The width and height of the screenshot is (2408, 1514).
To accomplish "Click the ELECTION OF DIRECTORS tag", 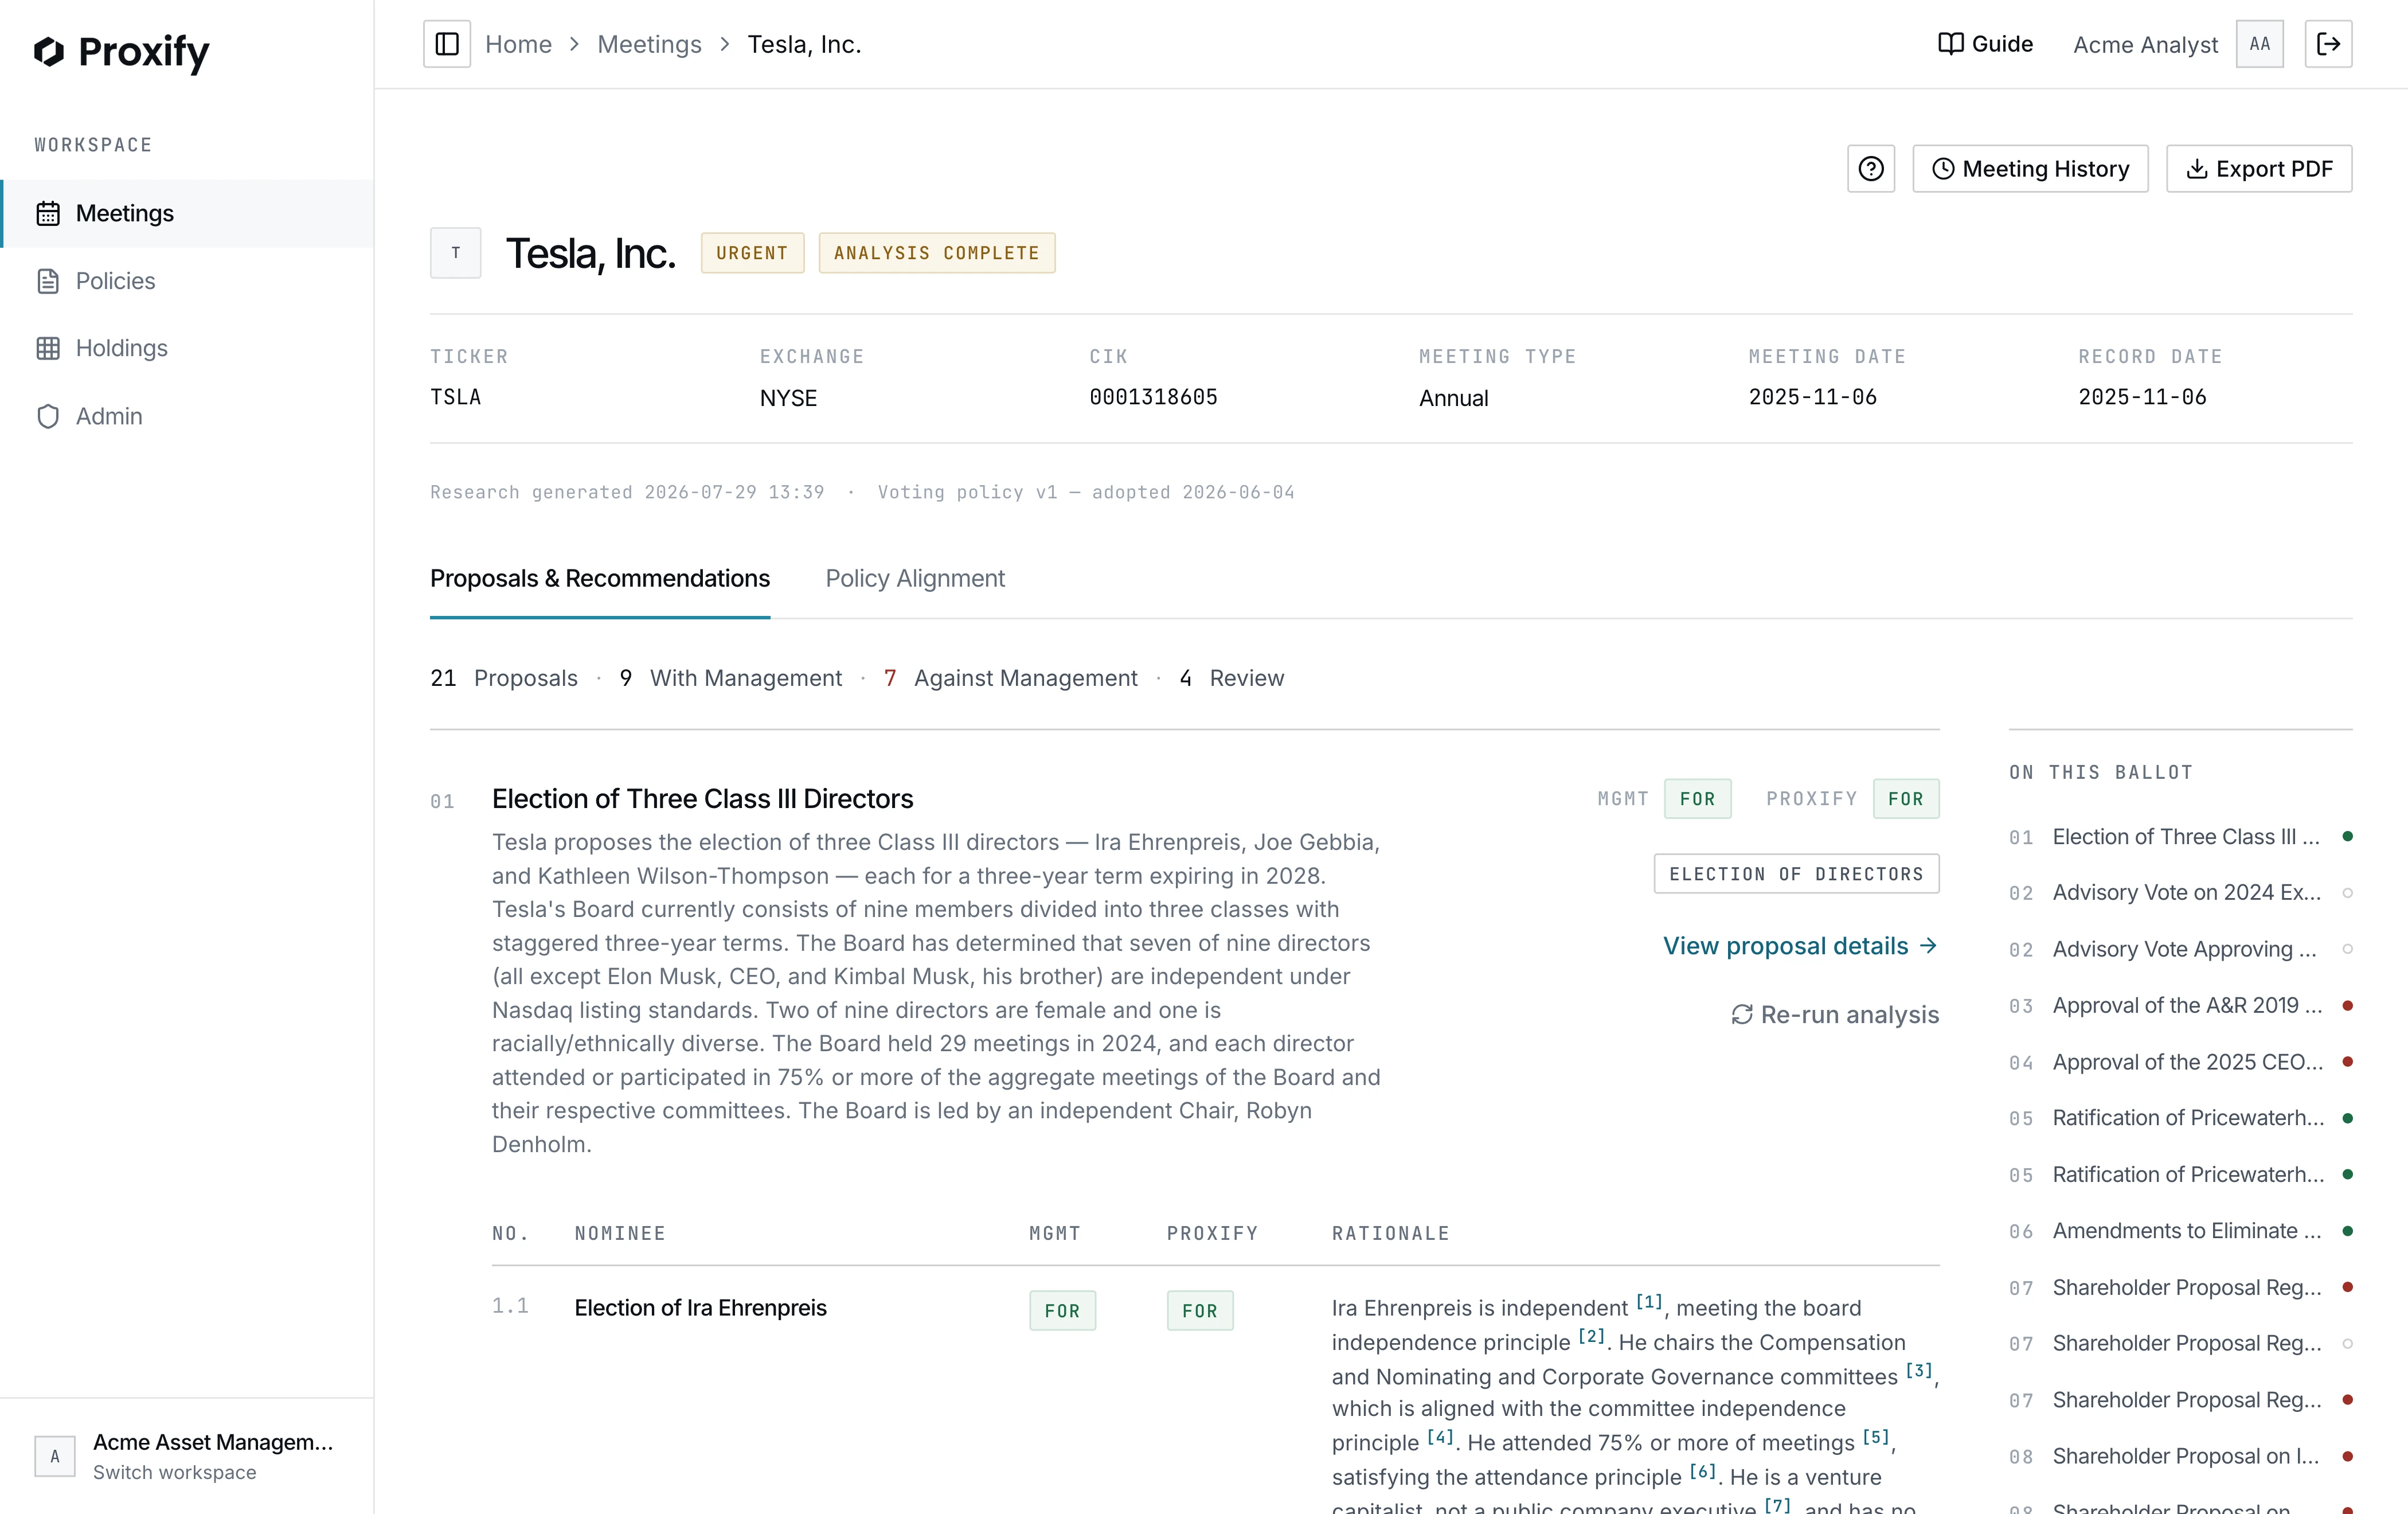I will pos(1796,874).
